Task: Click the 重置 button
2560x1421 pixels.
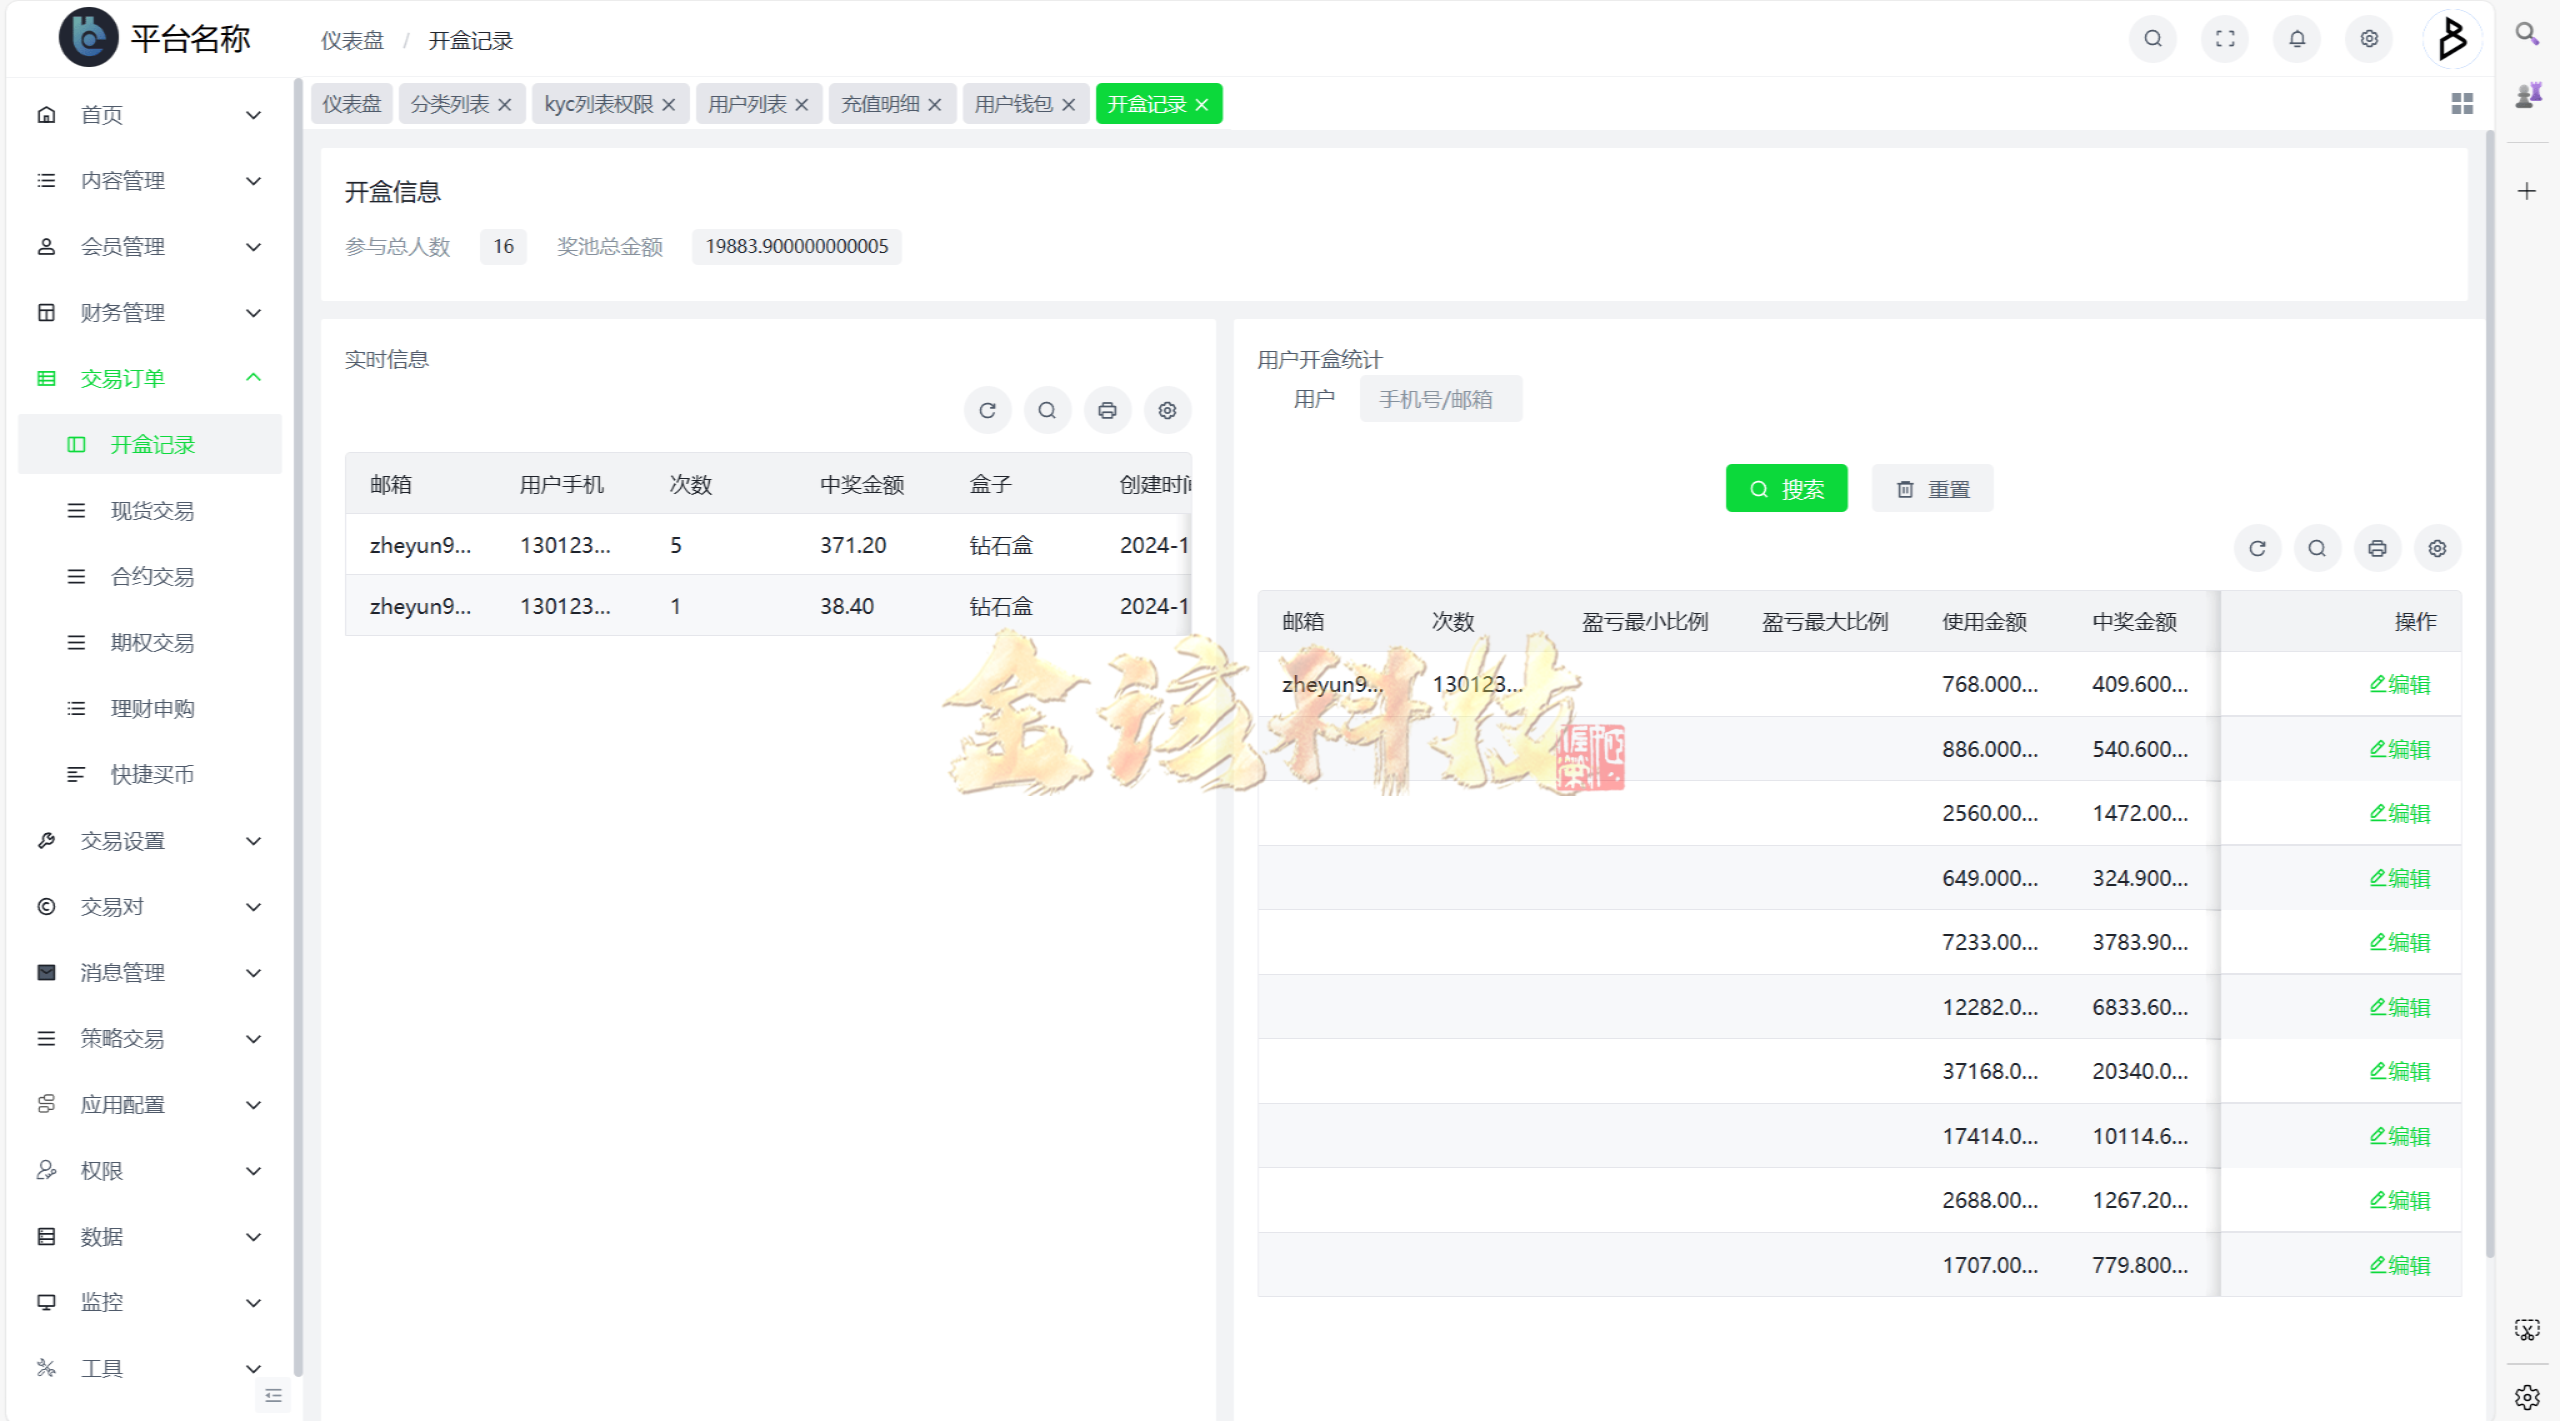Action: (x=1931, y=488)
